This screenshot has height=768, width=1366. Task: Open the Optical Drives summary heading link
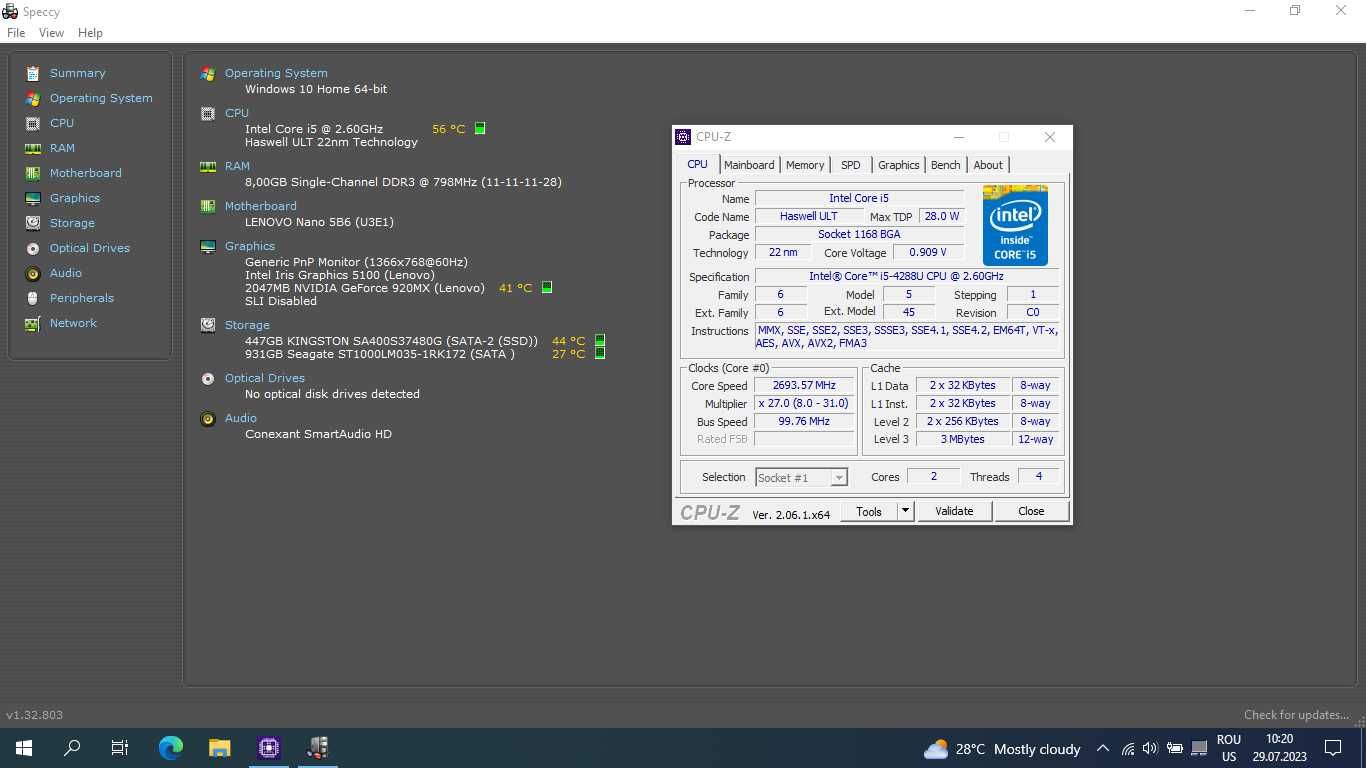coord(265,378)
